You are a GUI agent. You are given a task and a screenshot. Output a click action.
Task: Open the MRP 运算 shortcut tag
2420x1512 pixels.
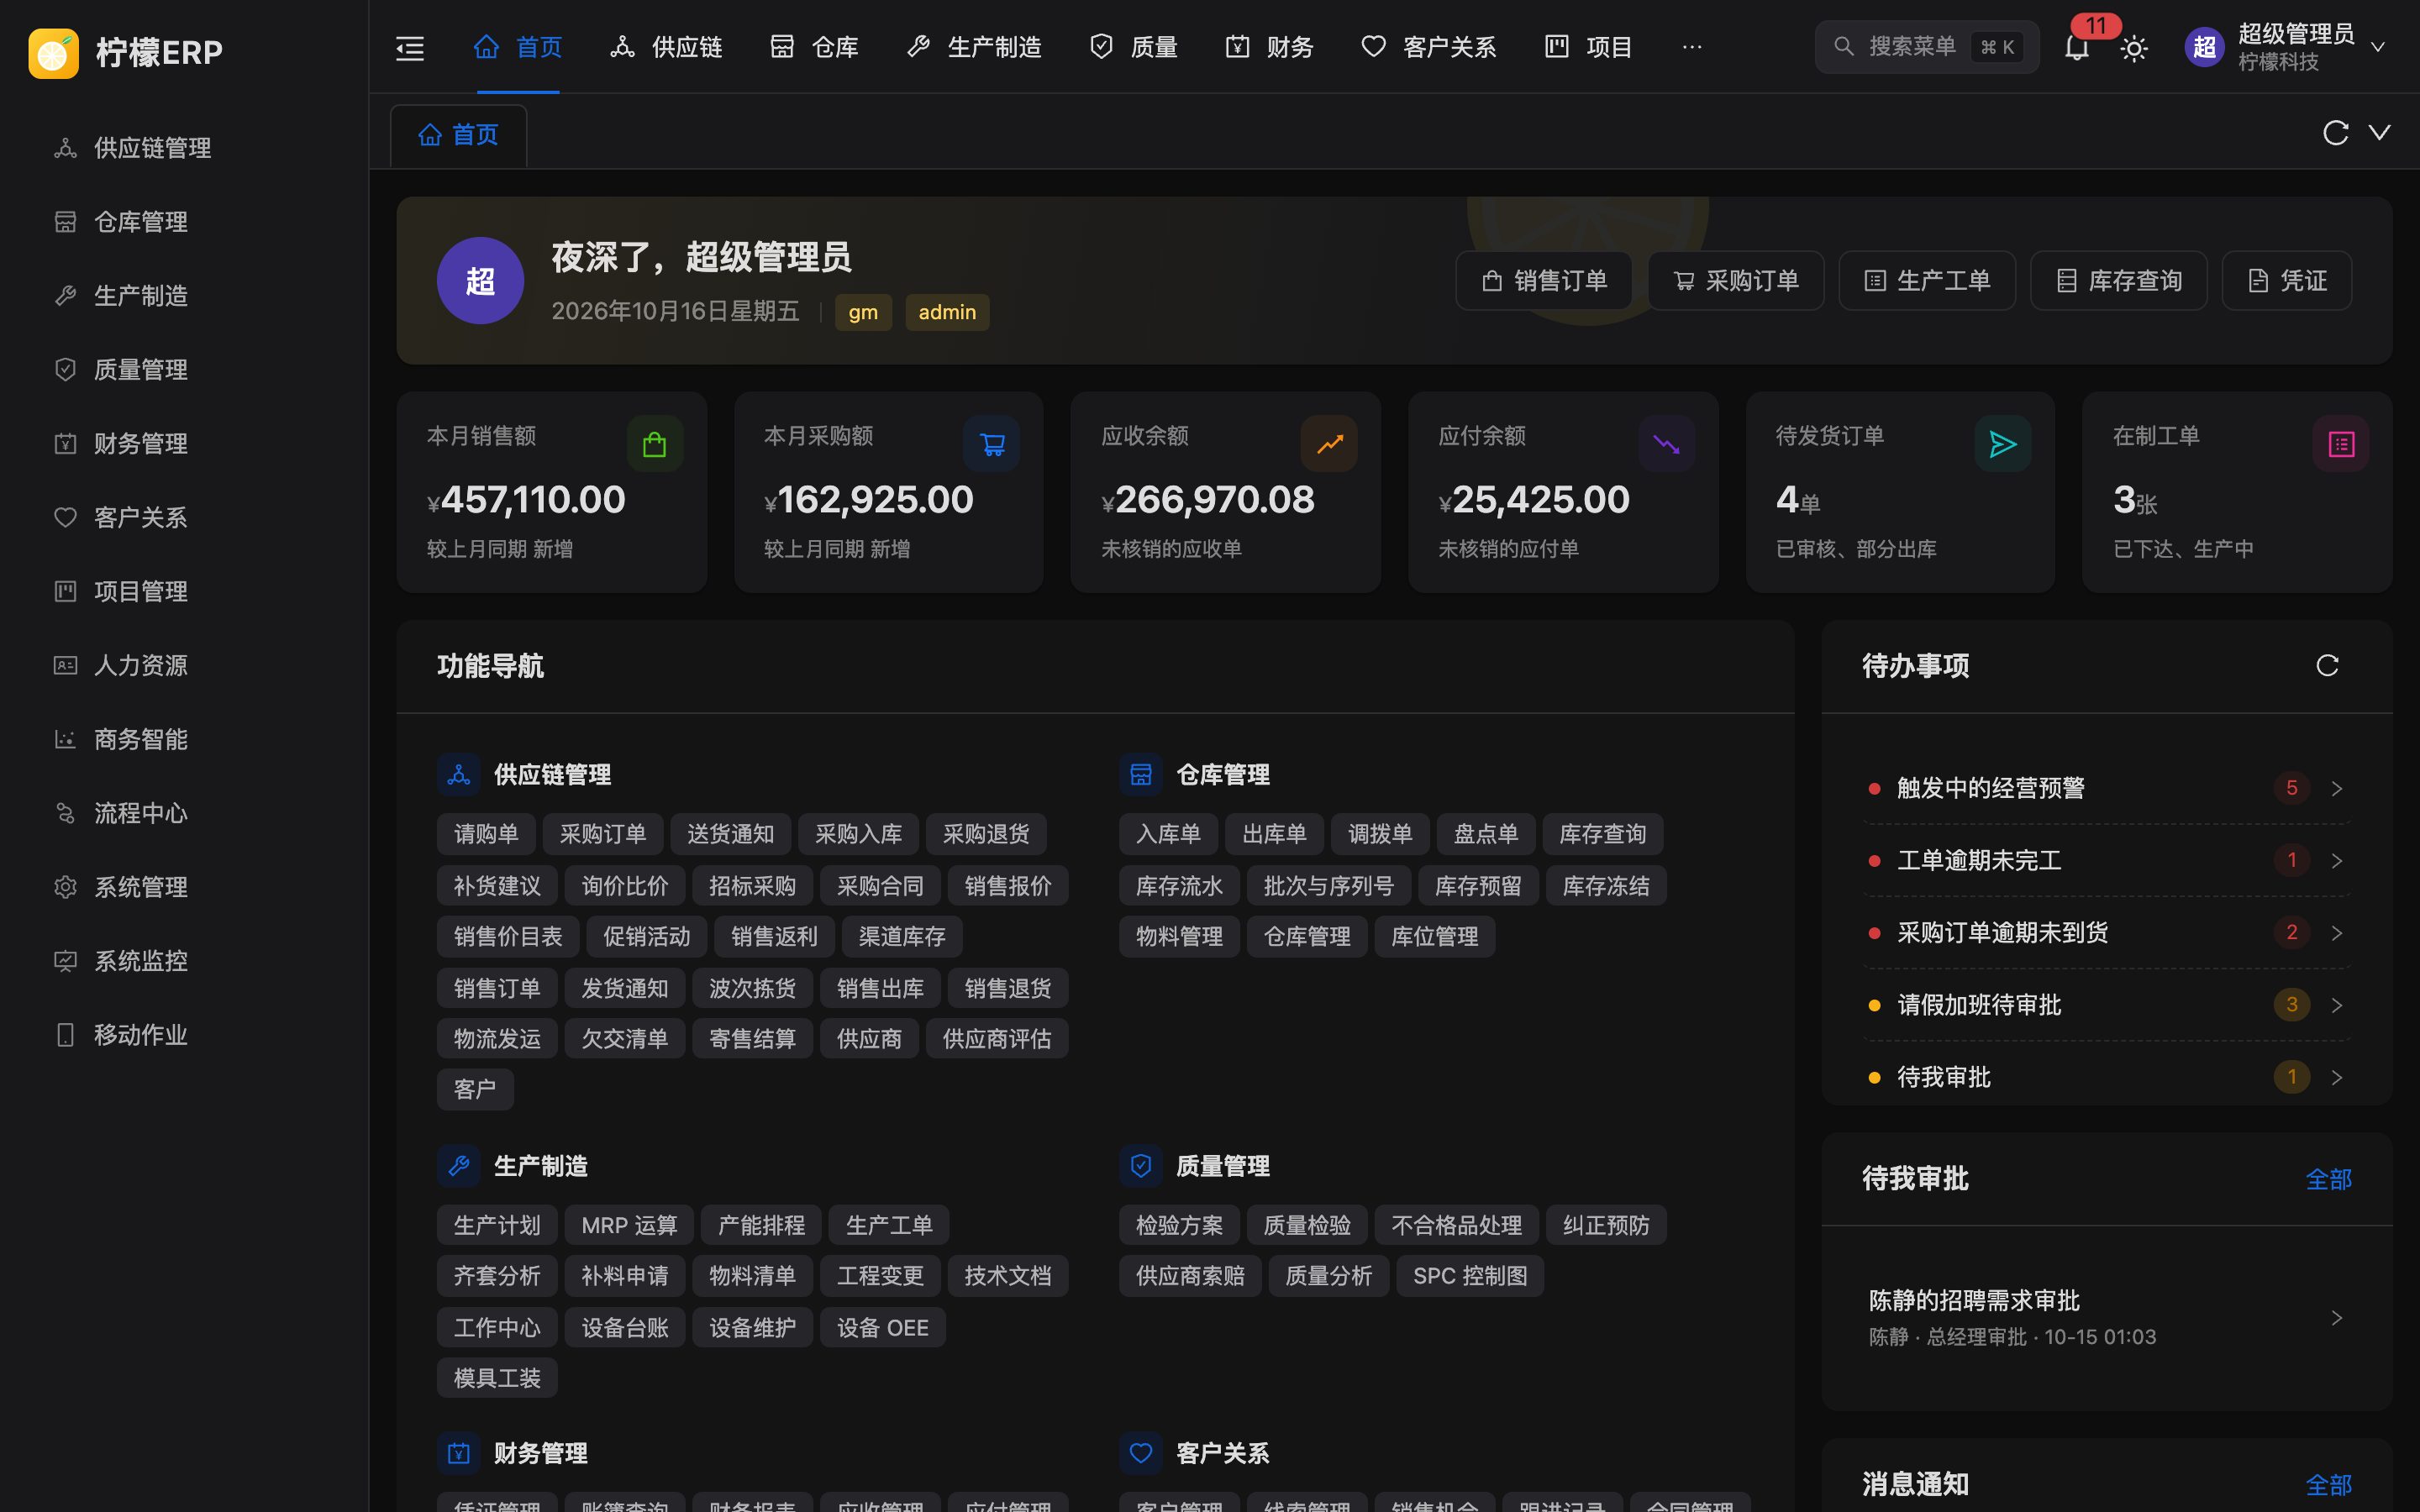(x=629, y=1226)
